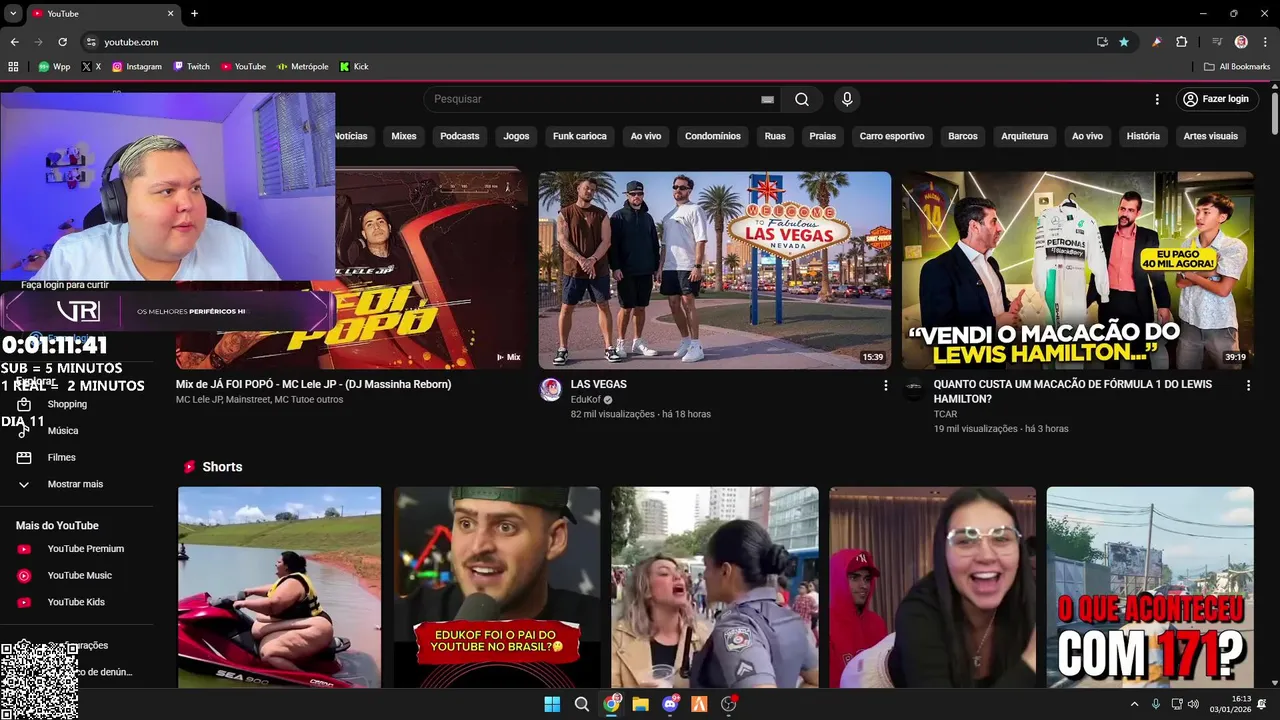The height and width of the screenshot is (720, 1280).
Task: Click the YouTube search magnifier button
Action: click(802, 99)
